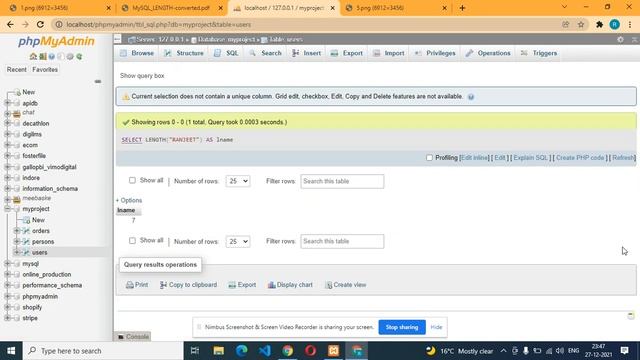Viewport: 640px width, 360px height.
Task: Expand the apidb database node
Action: pyautogui.click(x=7, y=103)
